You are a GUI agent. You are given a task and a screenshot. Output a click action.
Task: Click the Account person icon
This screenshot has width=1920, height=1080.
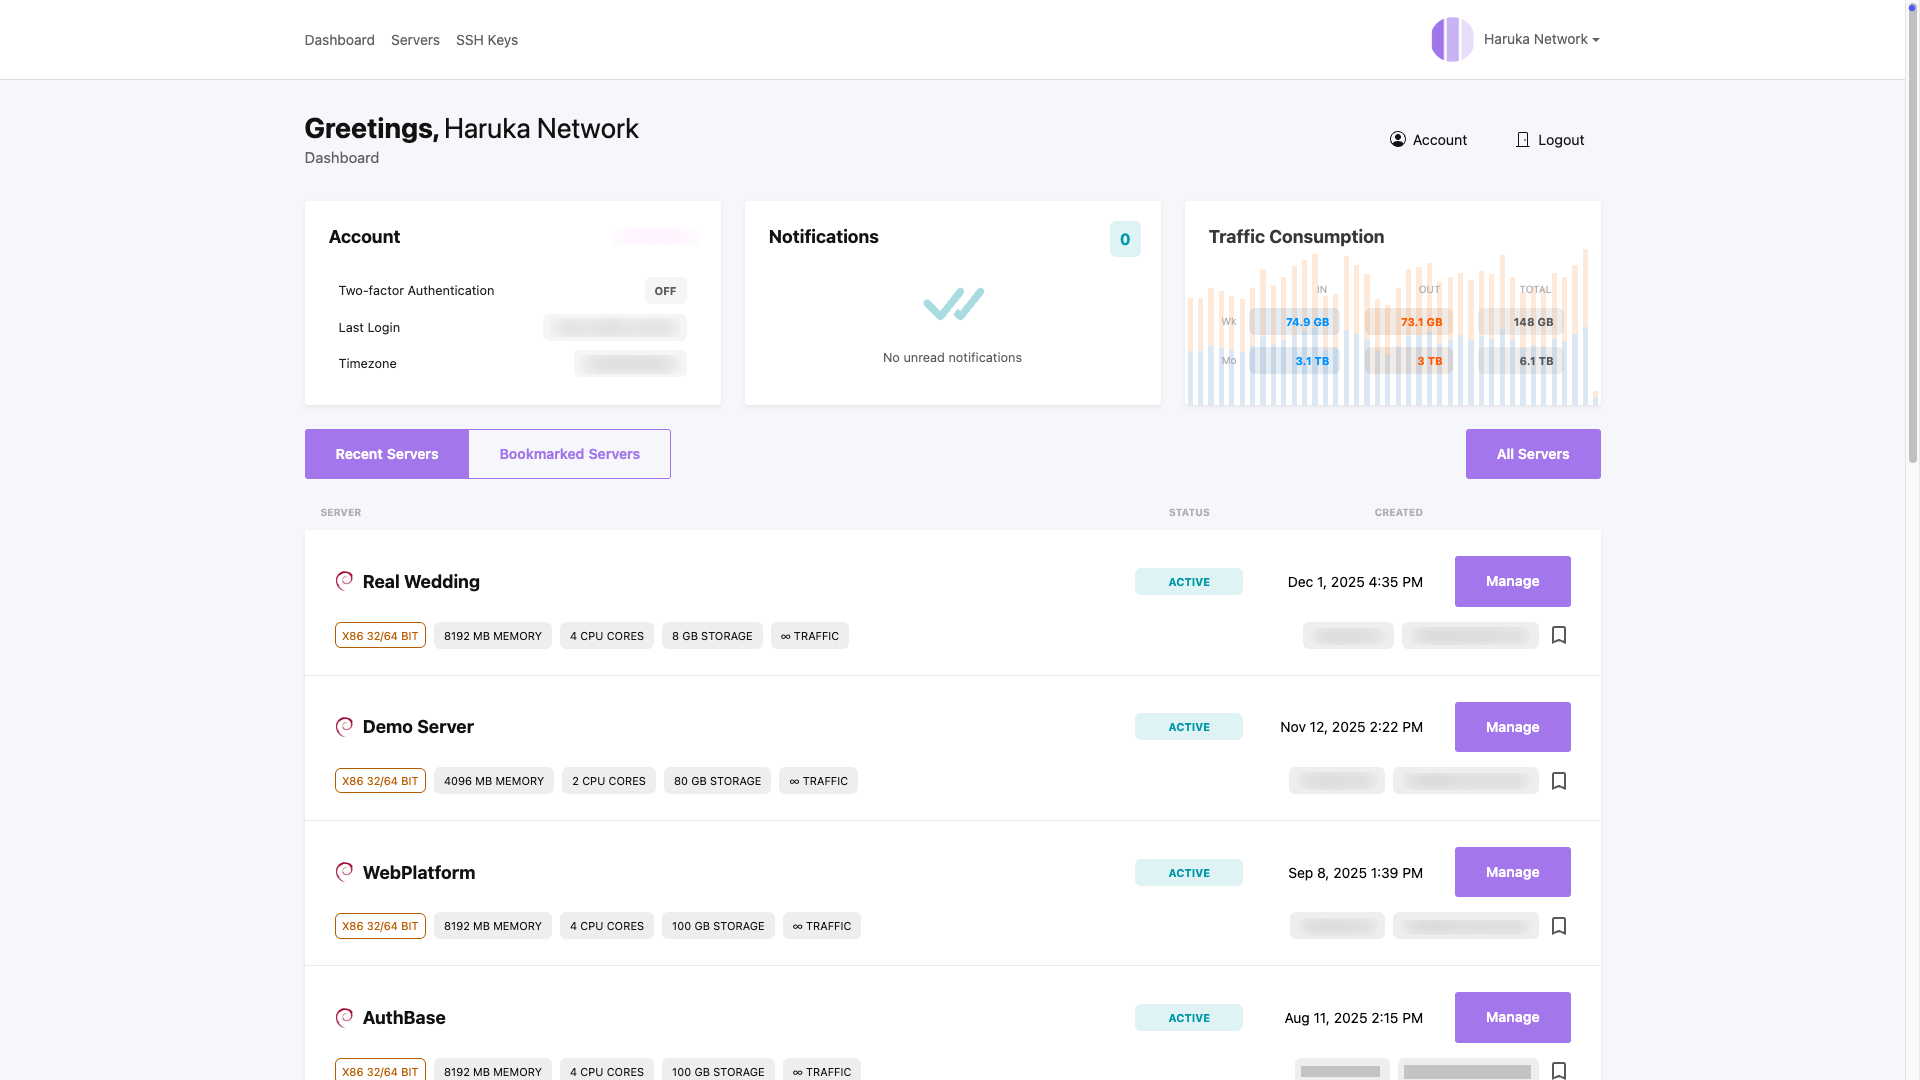pyautogui.click(x=1397, y=140)
